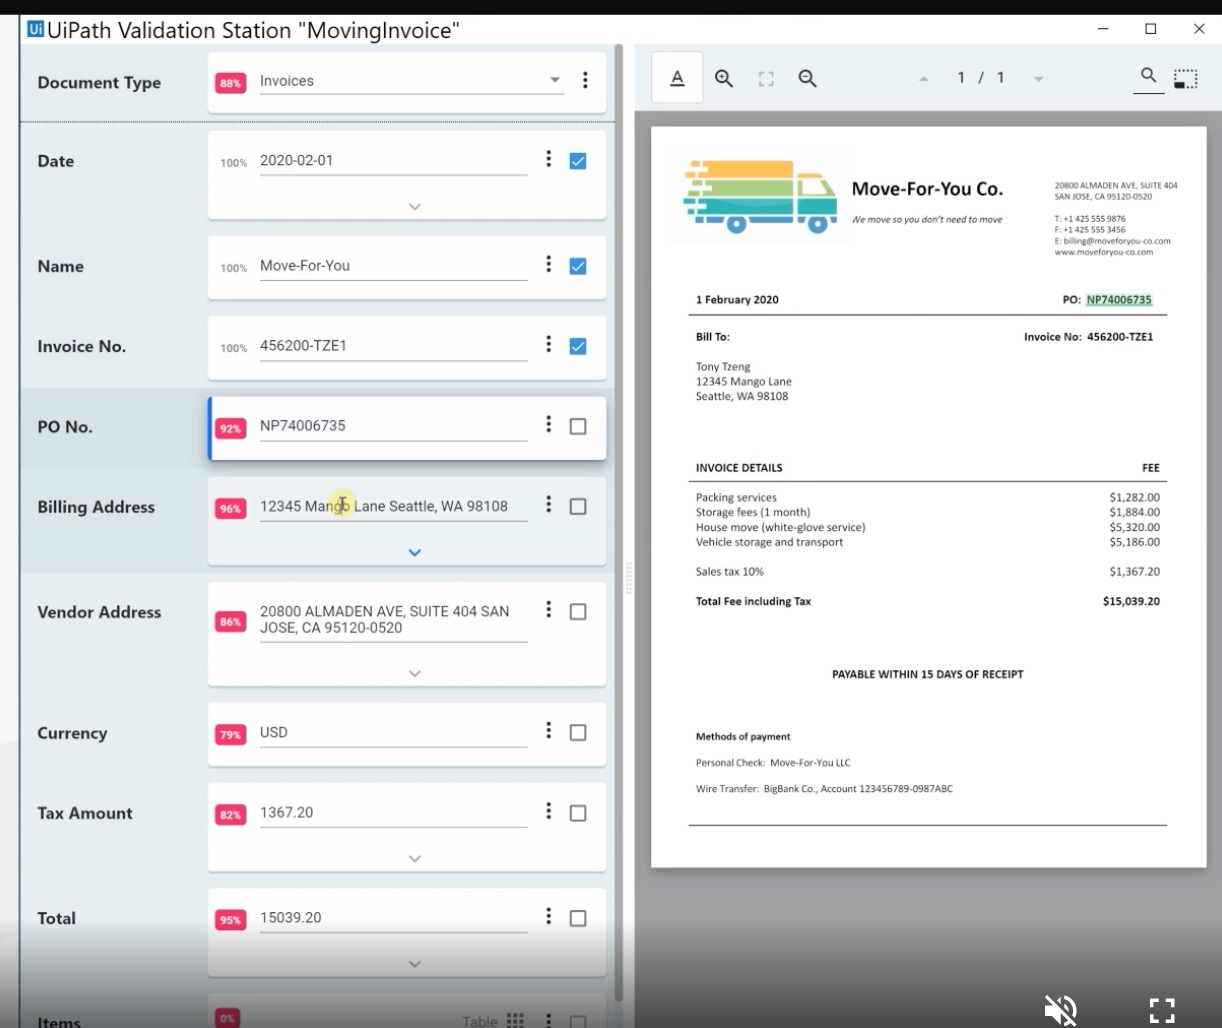This screenshot has width=1222, height=1028.
Task: Check the PO No. confirmation checkbox
Action: tap(578, 426)
